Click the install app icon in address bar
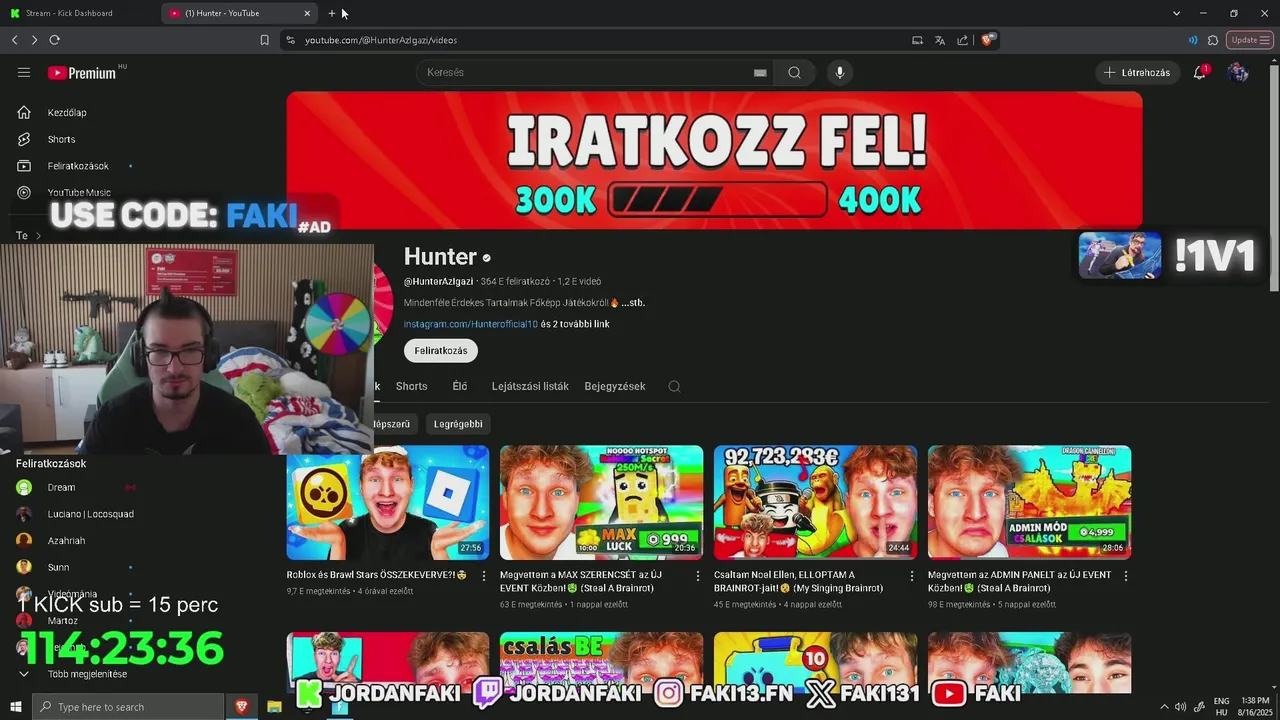The width and height of the screenshot is (1280, 720). click(x=917, y=40)
